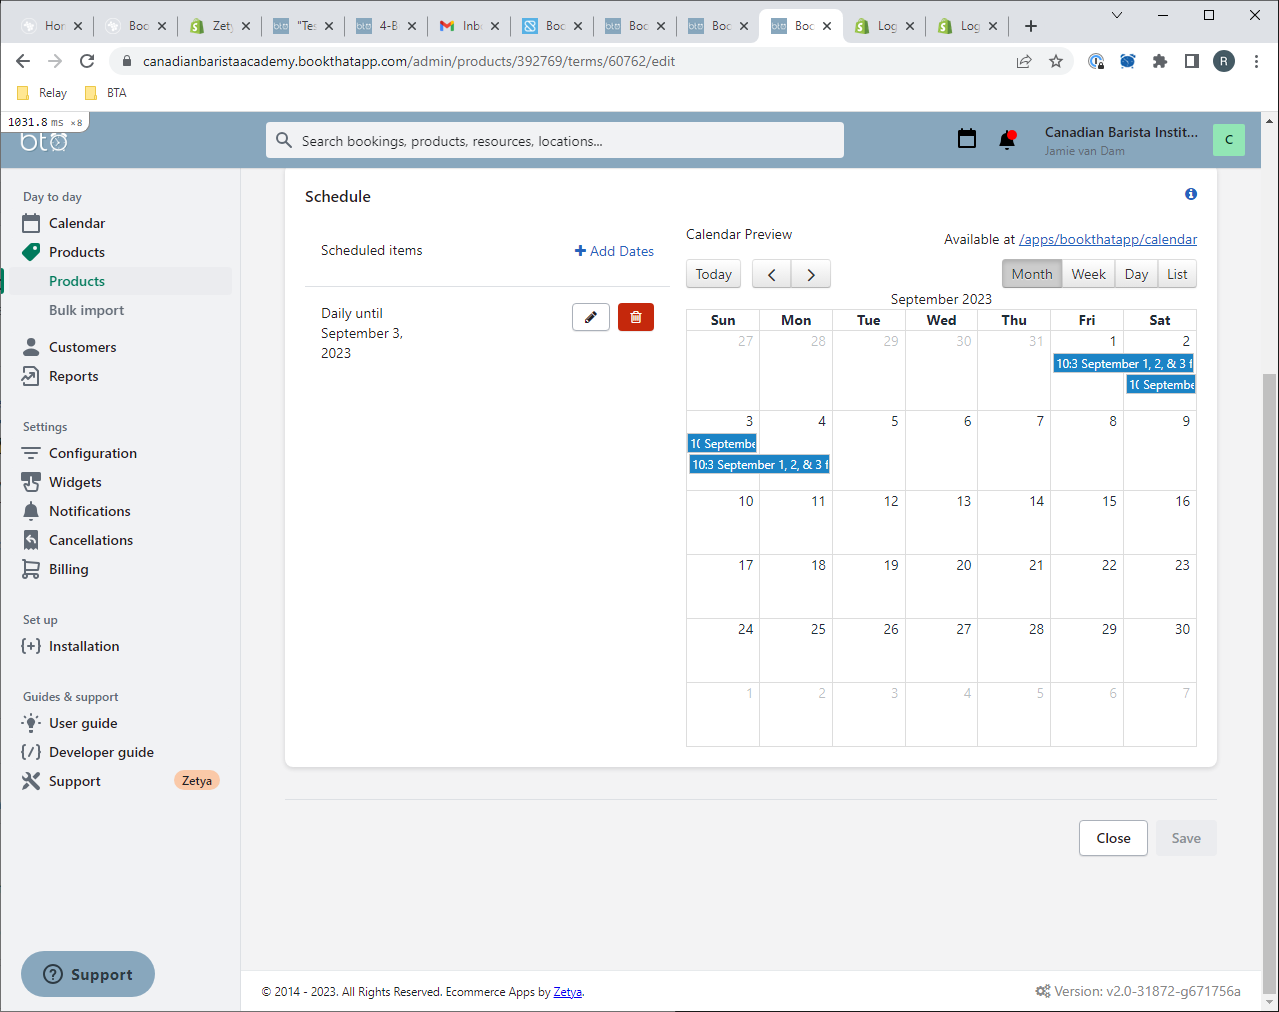
Task: Open Bulk import under Products
Action: [86, 310]
